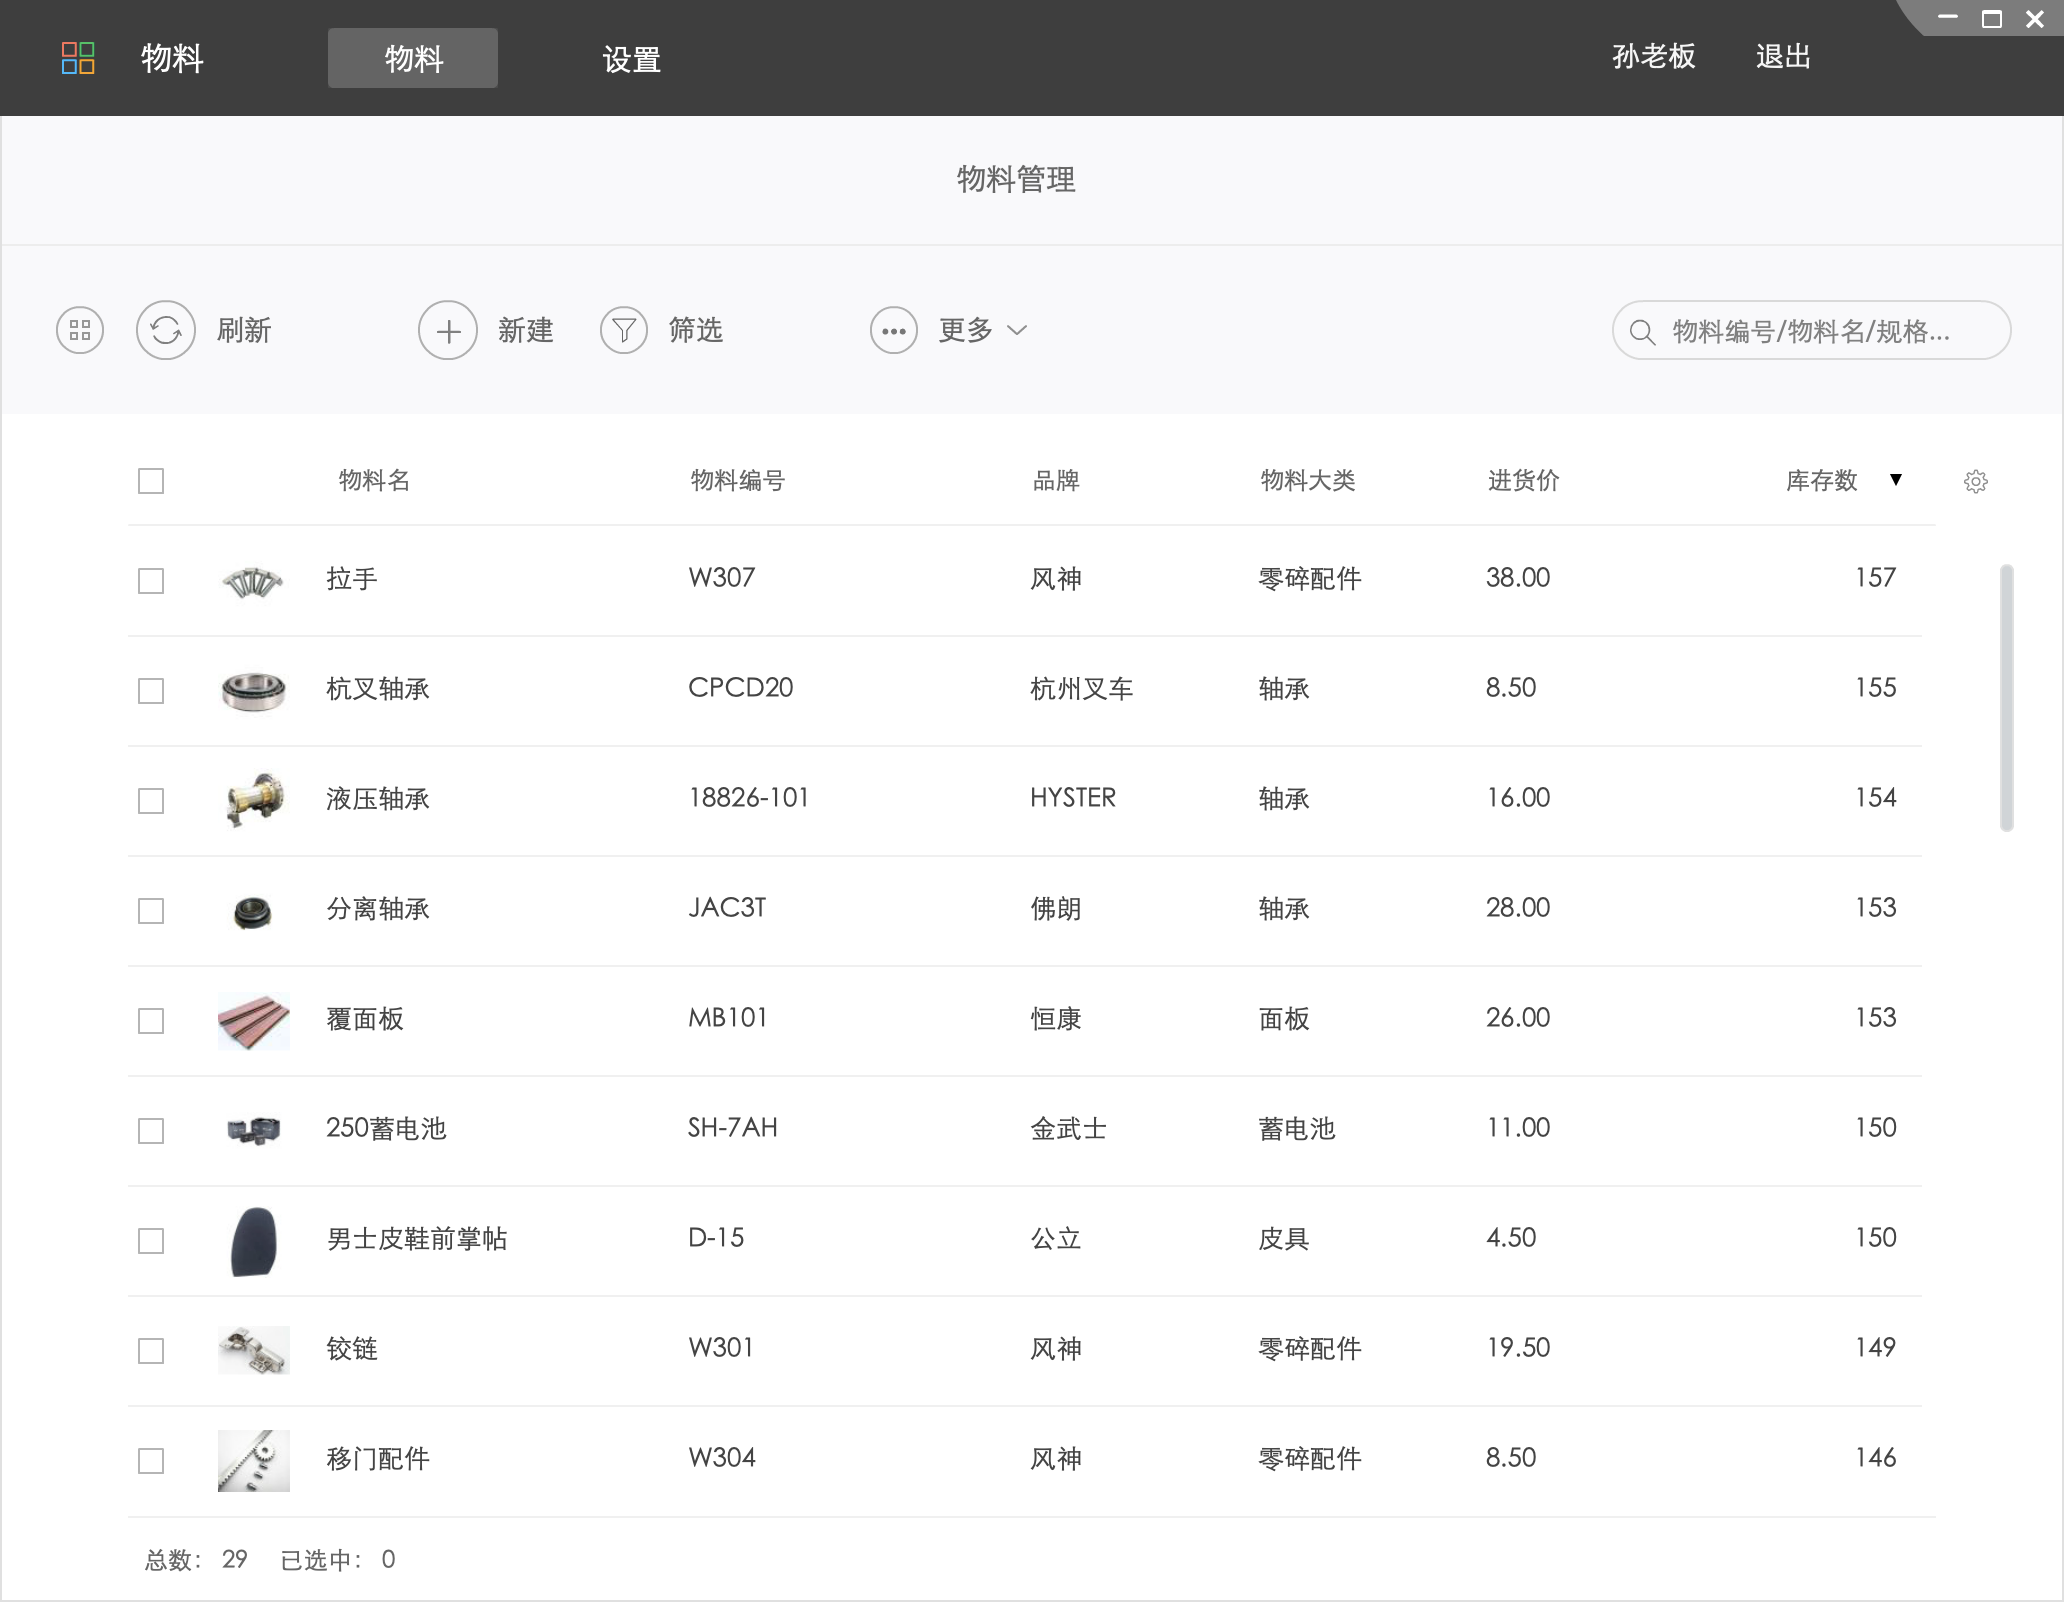Screen dimensions: 2064x1602
Task: Open the 孙老板 user account
Action: (x=1654, y=57)
